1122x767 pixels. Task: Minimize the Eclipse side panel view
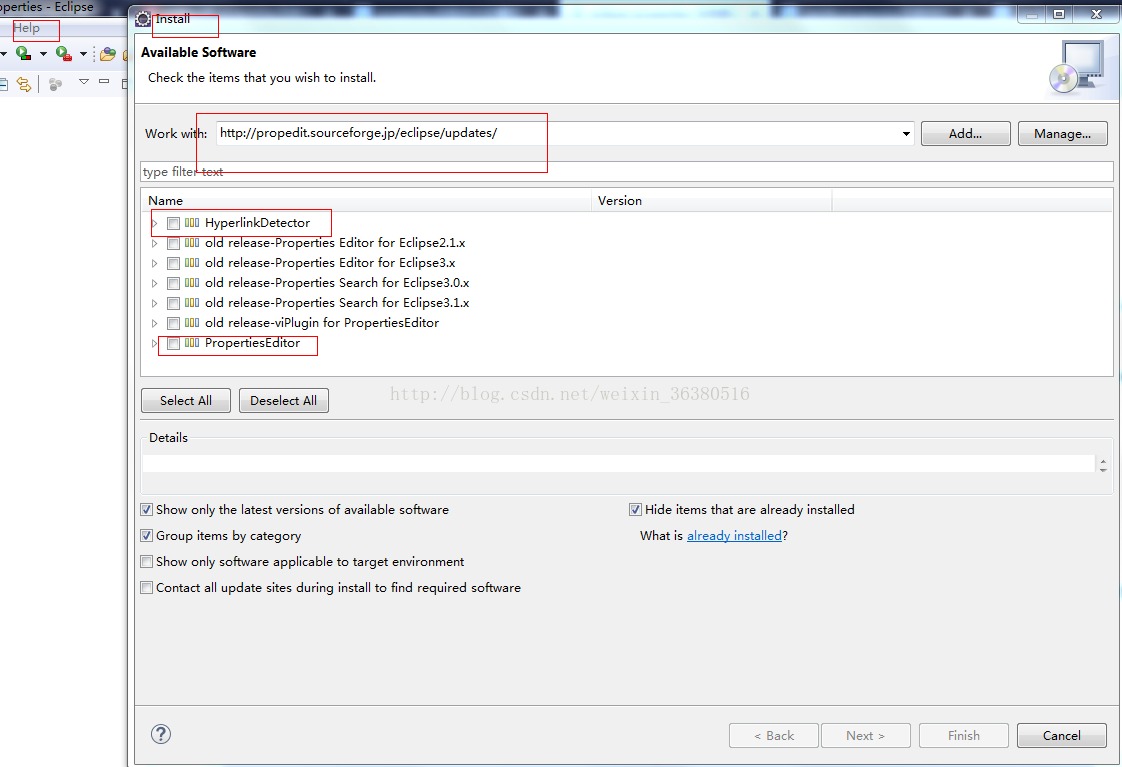tap(104, 82)
